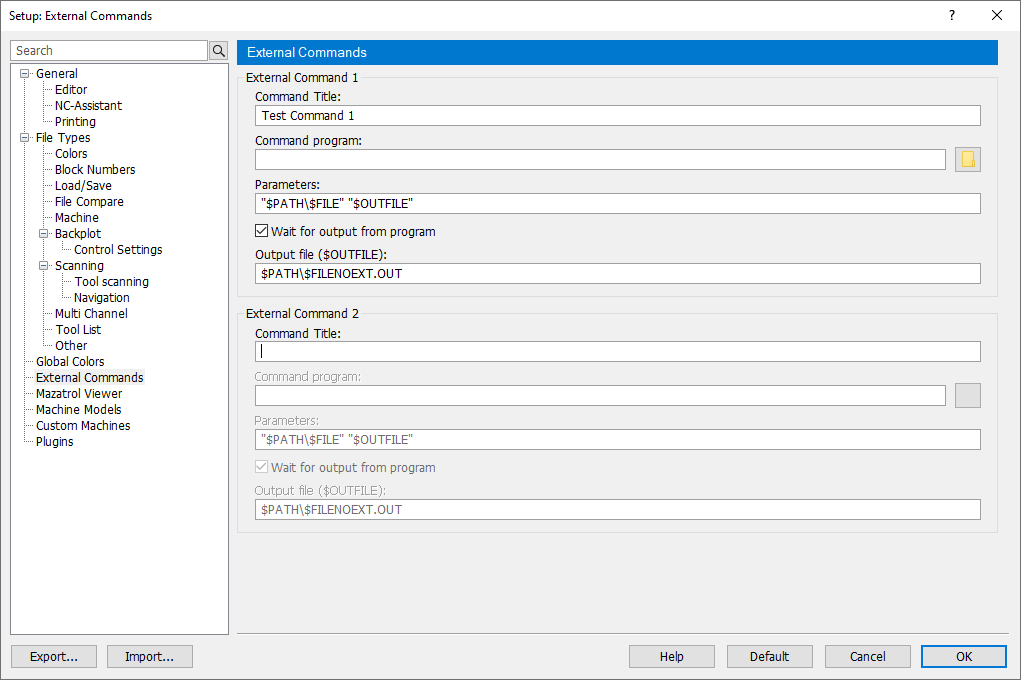The width and height of the screenshot is (1021, 680).
Task: Toggle Wait for output in External Command 1
Action: pyautogui.click(x=261, y=231)
